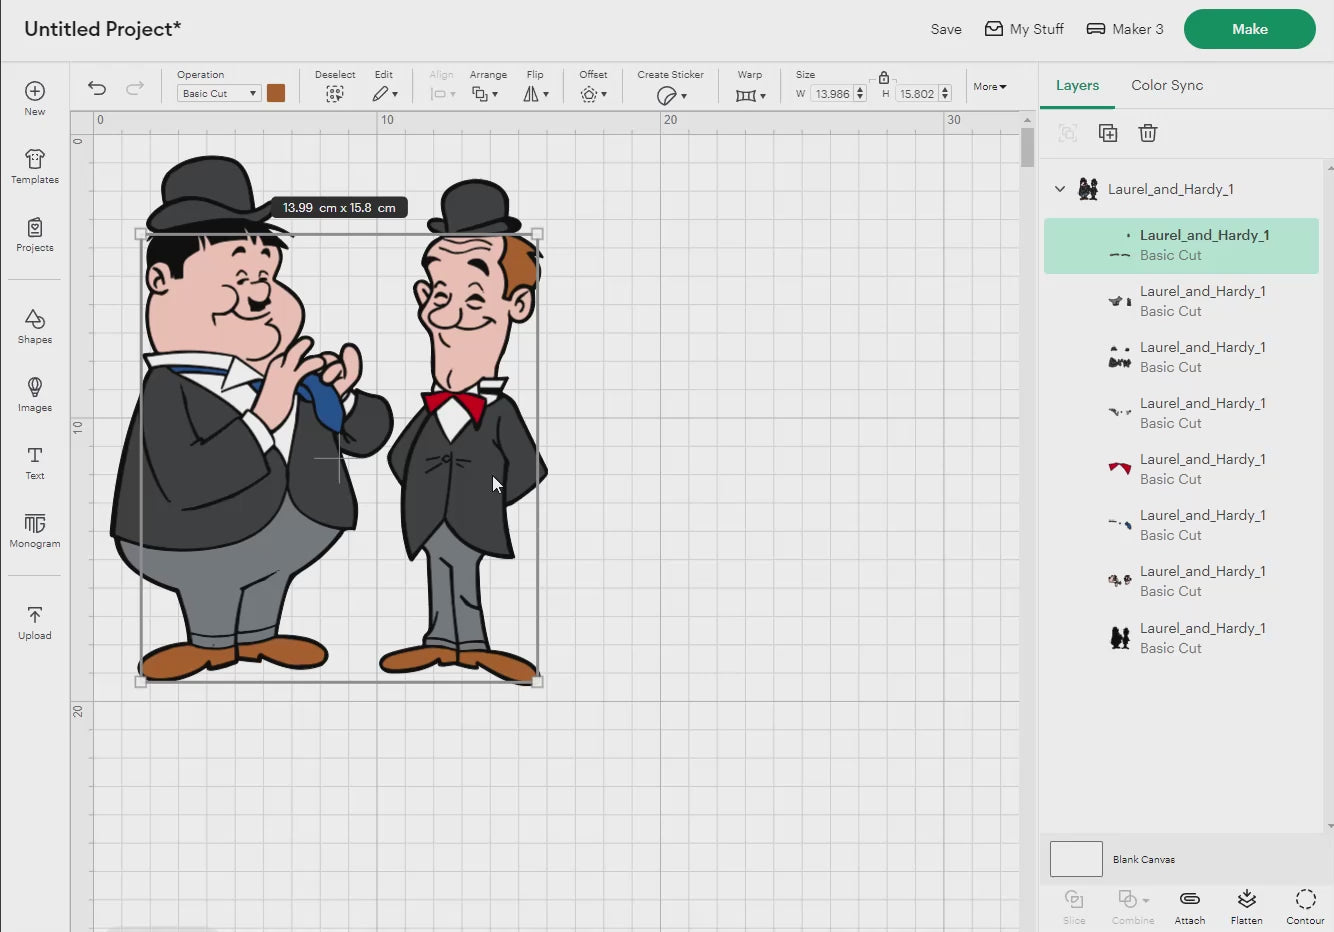Open My Stuff
1334x932 pixels.
click(x=1024, y=29)
